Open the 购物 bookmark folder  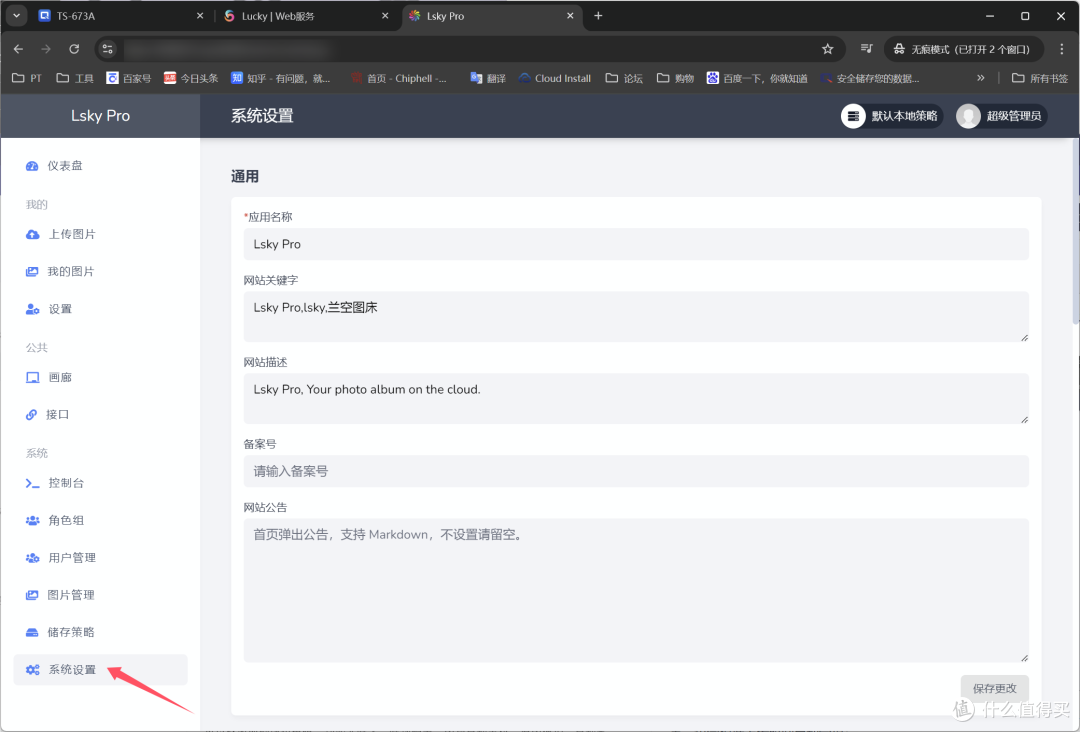pyautogui.click(x=675, y=78)
